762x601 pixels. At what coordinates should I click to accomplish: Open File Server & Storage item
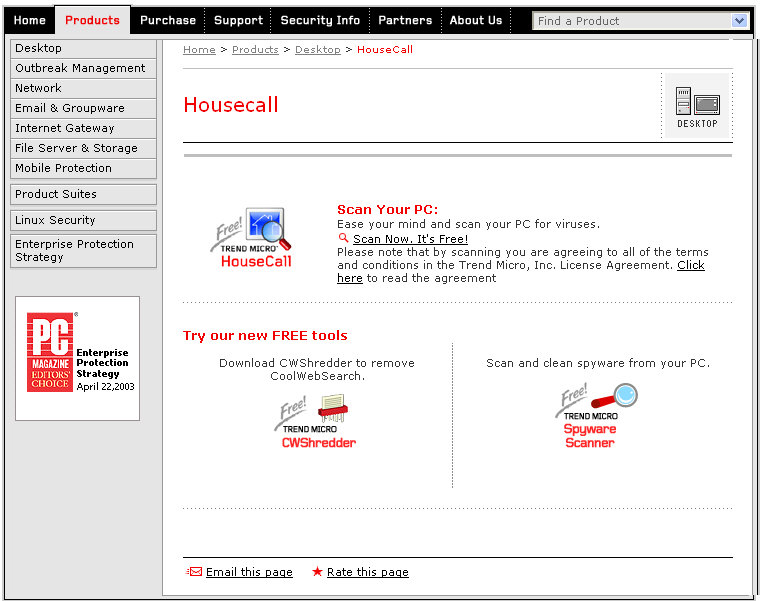(x=83, y=148)
